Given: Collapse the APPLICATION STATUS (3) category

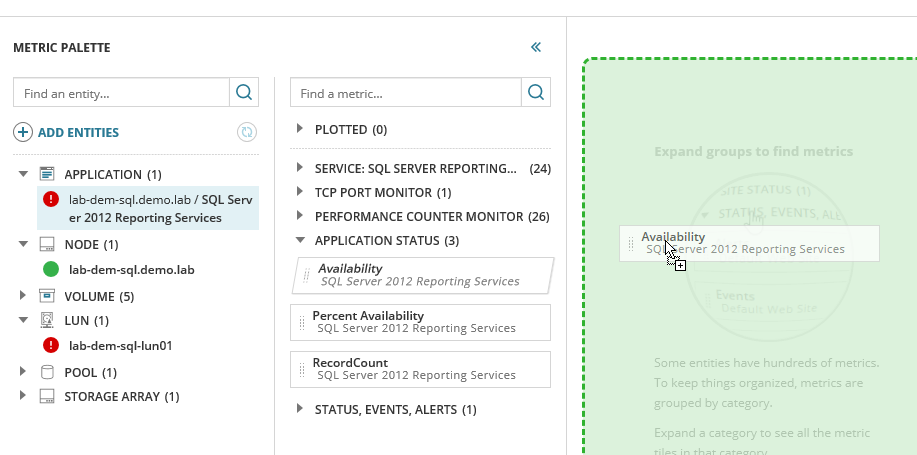Looking at the screenshot, I should tap(301, 240).
